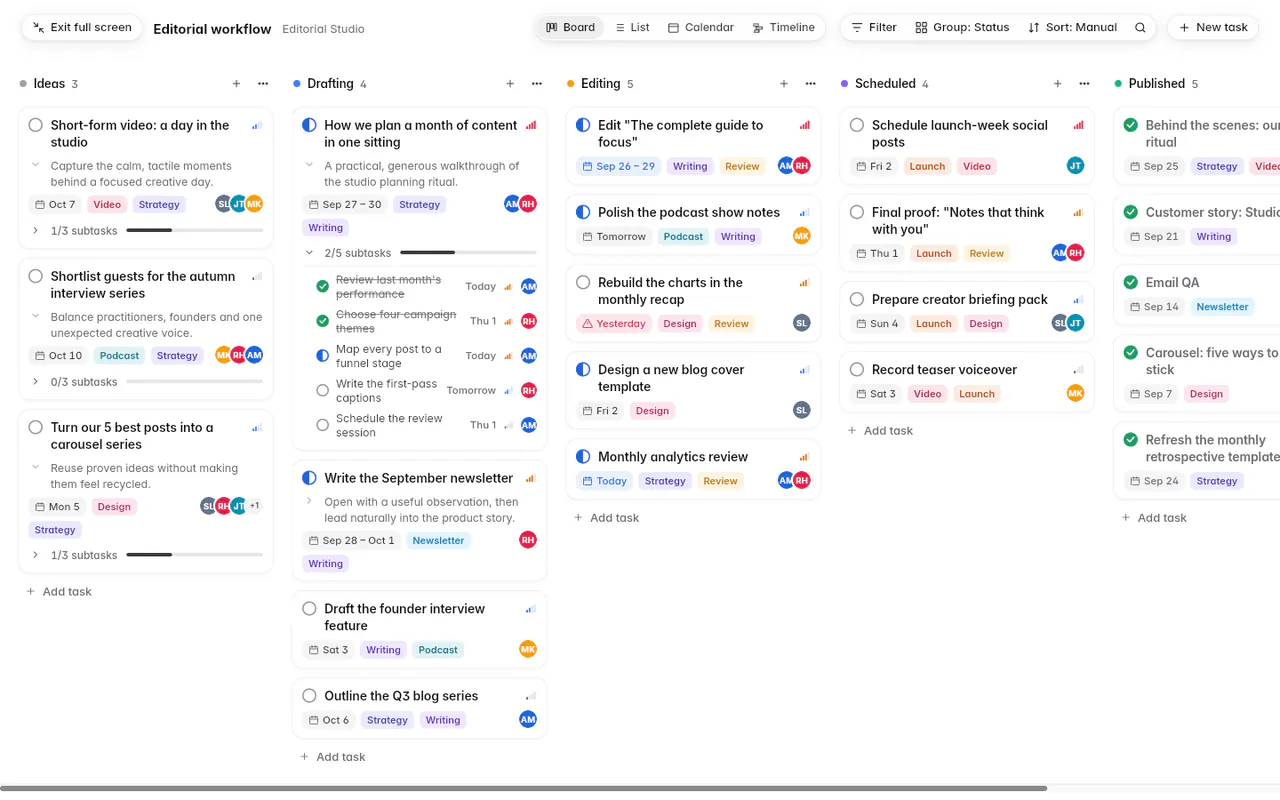Click subtask progress bar on Short-form video card

tap(194, 230)
